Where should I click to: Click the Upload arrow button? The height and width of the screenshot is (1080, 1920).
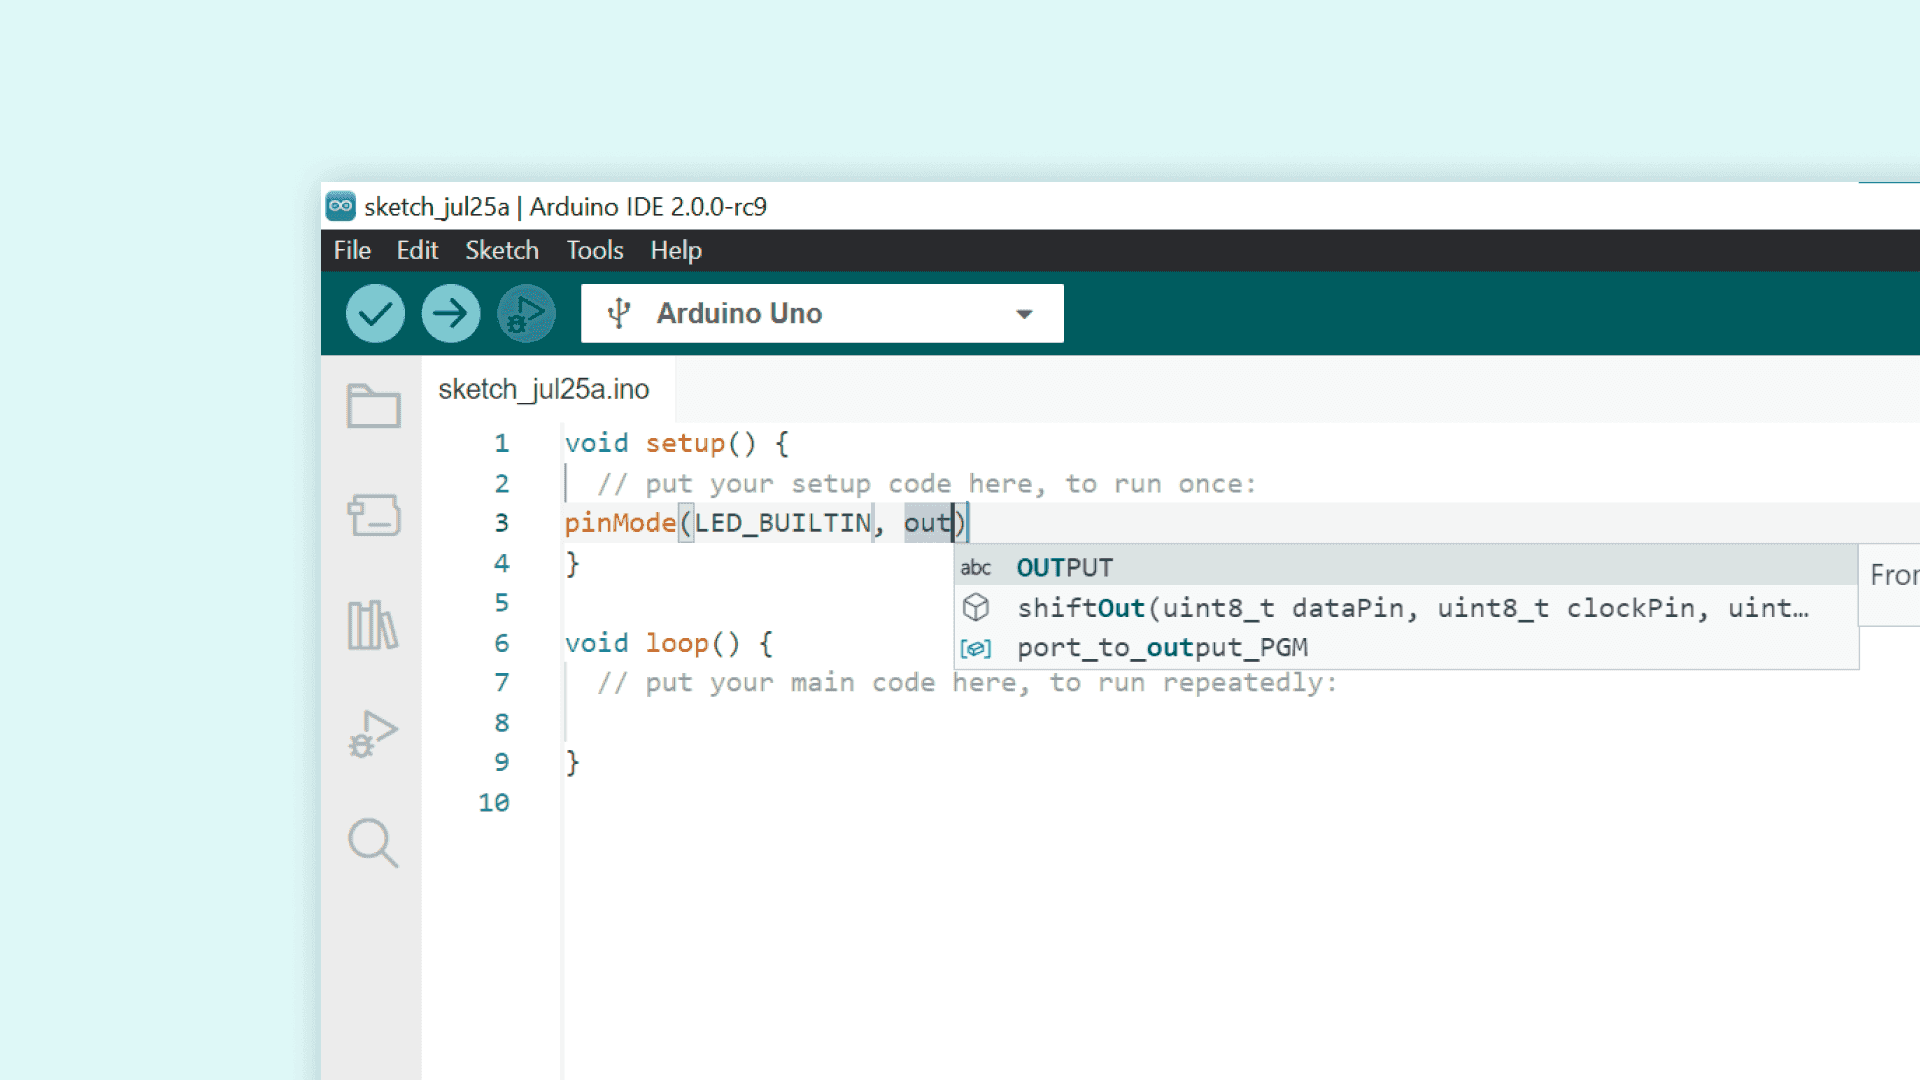[450, 314]
